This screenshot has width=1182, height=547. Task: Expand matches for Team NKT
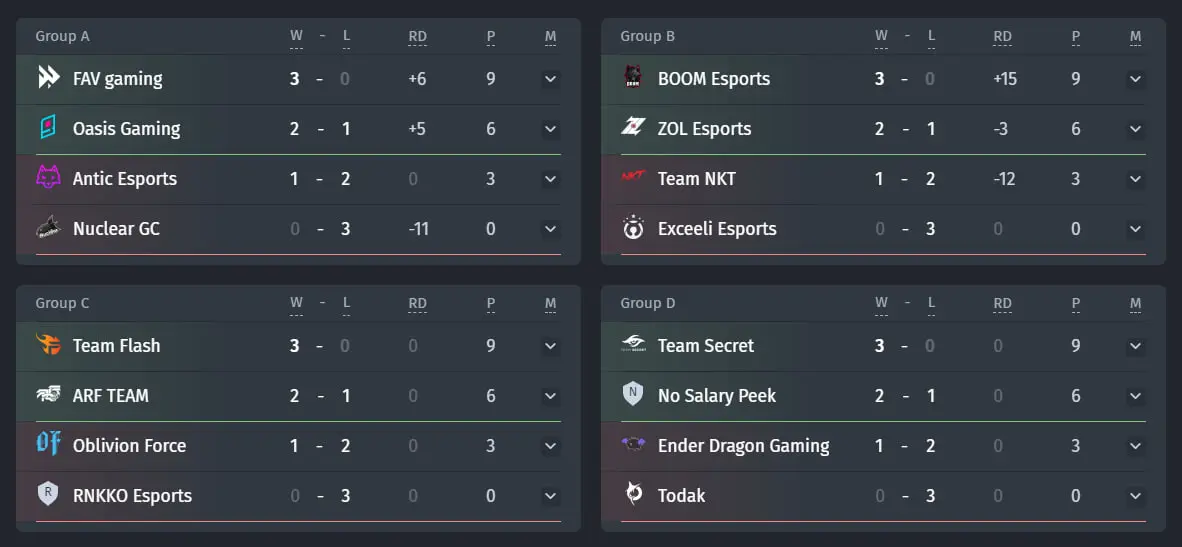[x=1135, y=179]
